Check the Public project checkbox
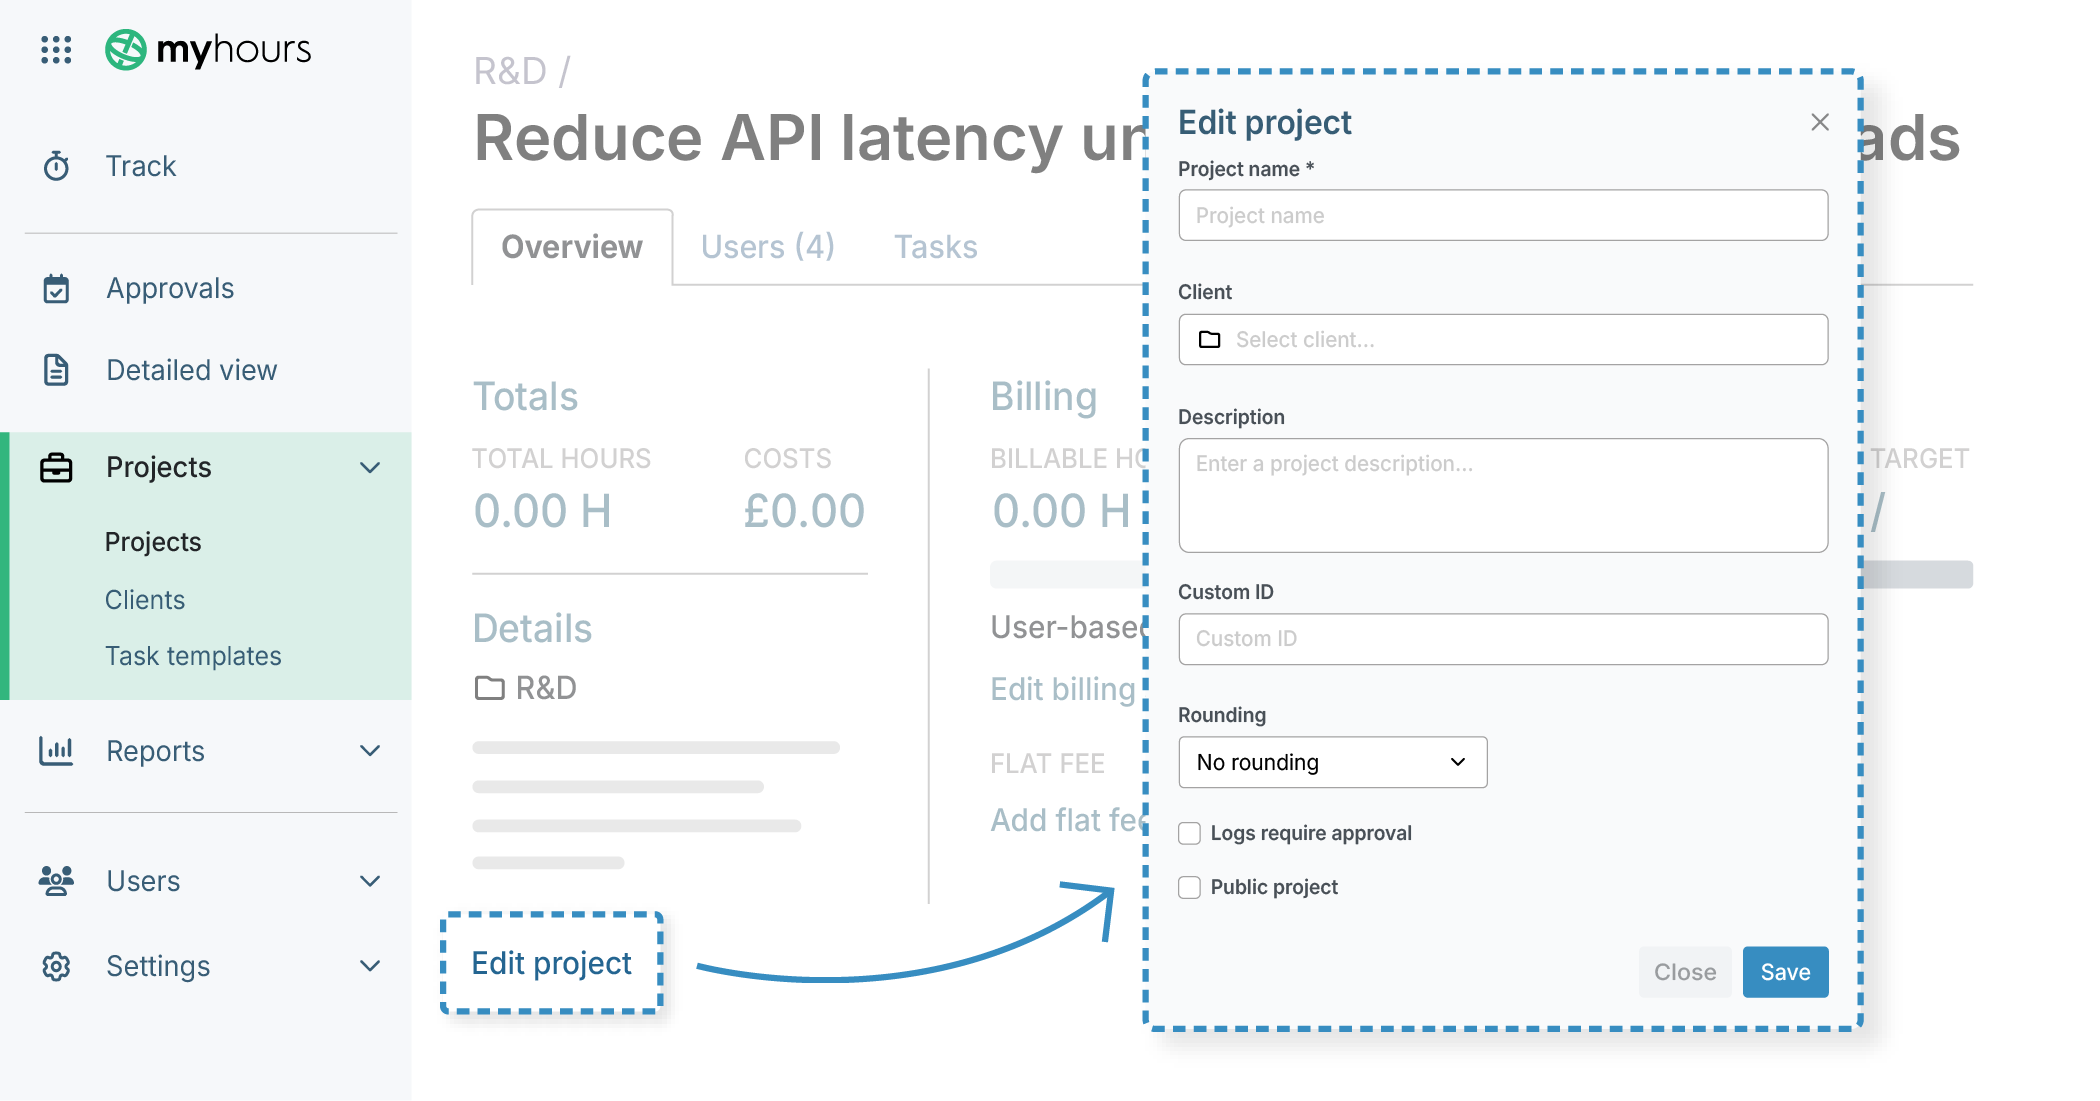The image size is (2100, 1101). [x=1189, y=887]
